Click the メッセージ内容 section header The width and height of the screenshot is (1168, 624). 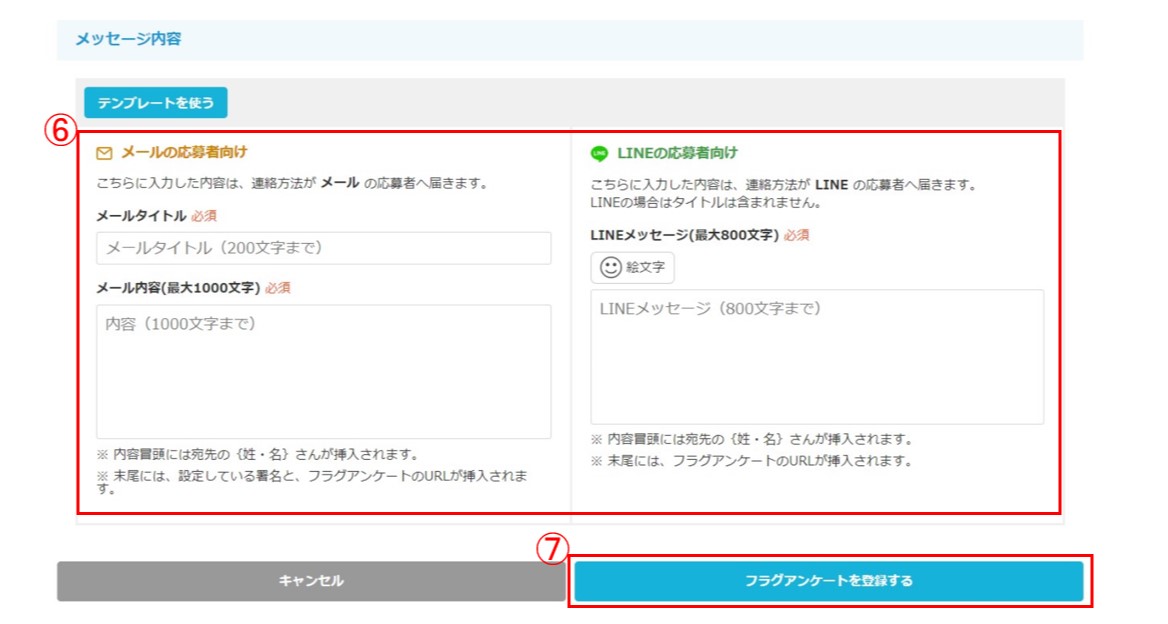pyautogui.click(x=128, y=40)
